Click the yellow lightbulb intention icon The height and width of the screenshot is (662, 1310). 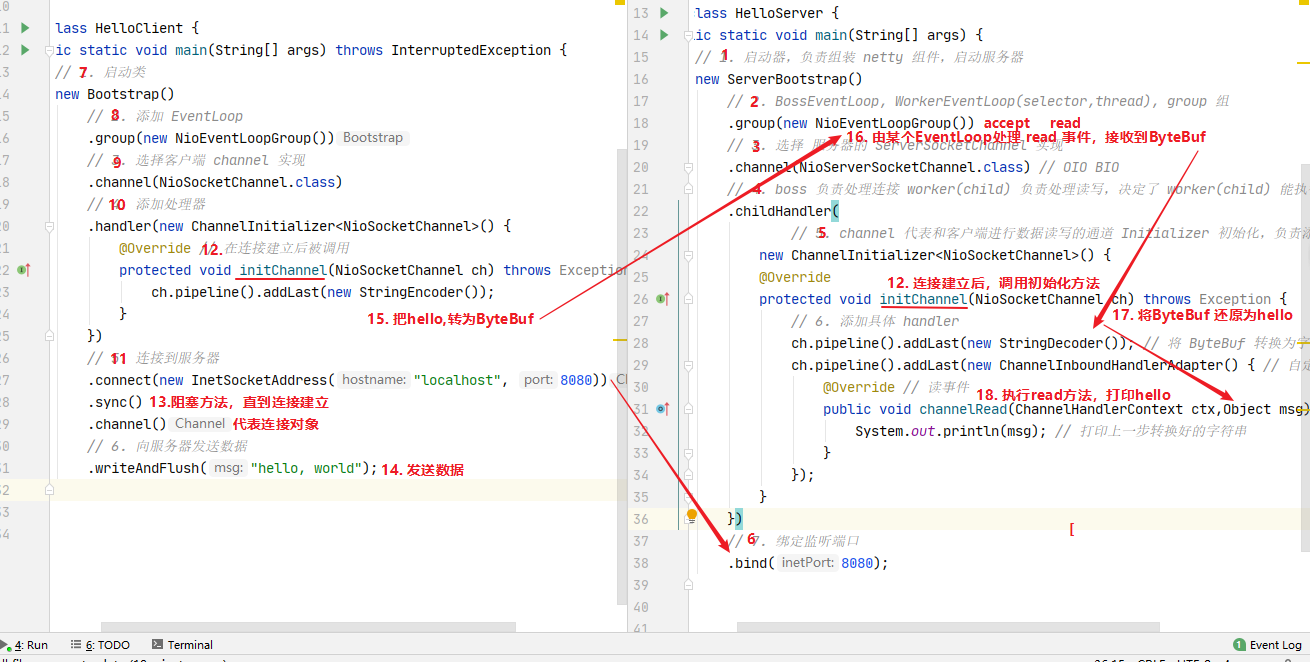[691, 517]
